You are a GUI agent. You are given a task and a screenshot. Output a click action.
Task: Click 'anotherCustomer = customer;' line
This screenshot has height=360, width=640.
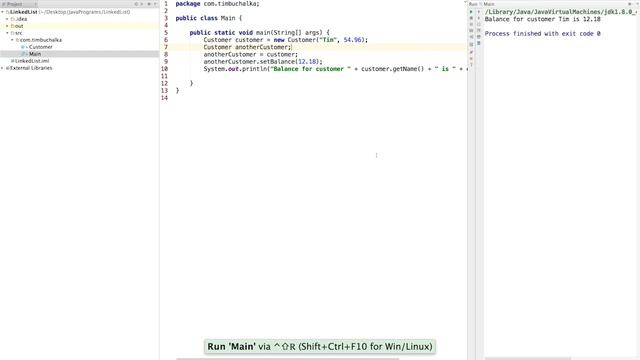251,54
